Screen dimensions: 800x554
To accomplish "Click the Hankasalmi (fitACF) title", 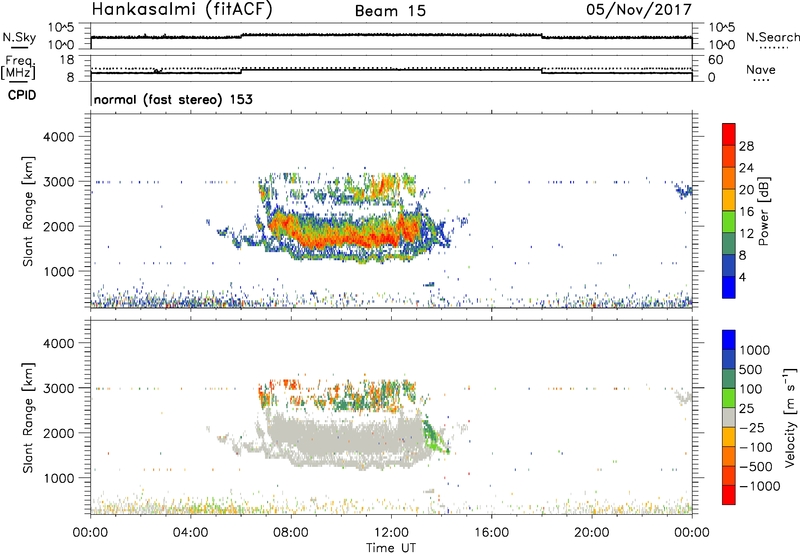I will pos(182,10).
